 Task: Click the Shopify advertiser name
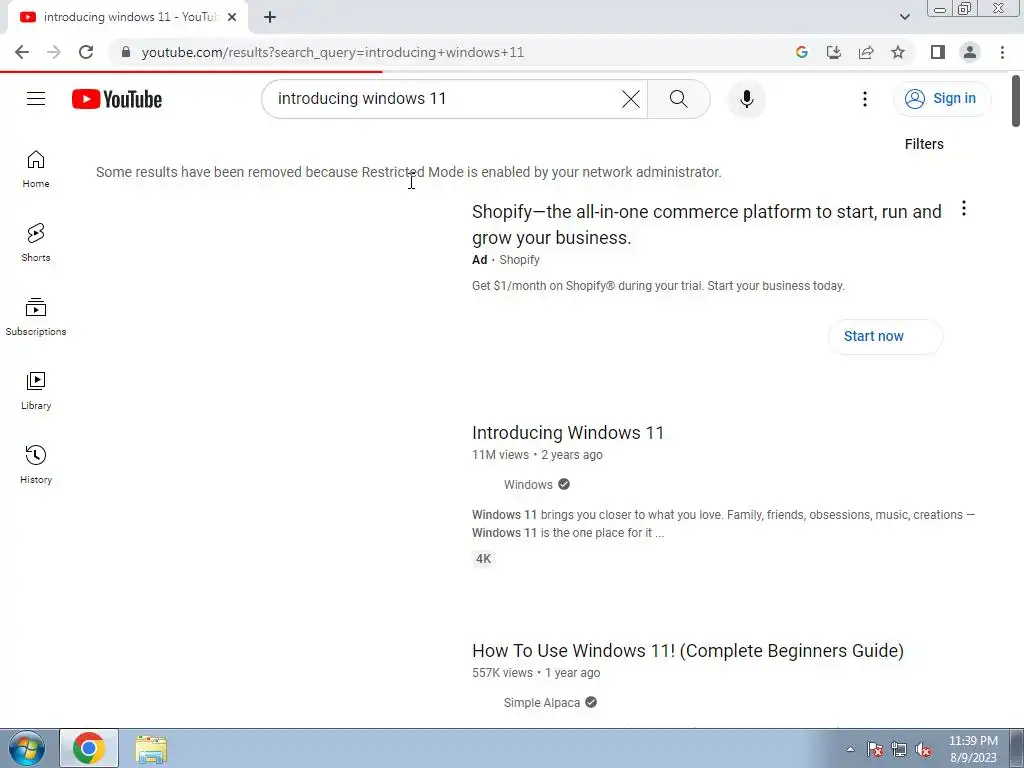[519, 260]
